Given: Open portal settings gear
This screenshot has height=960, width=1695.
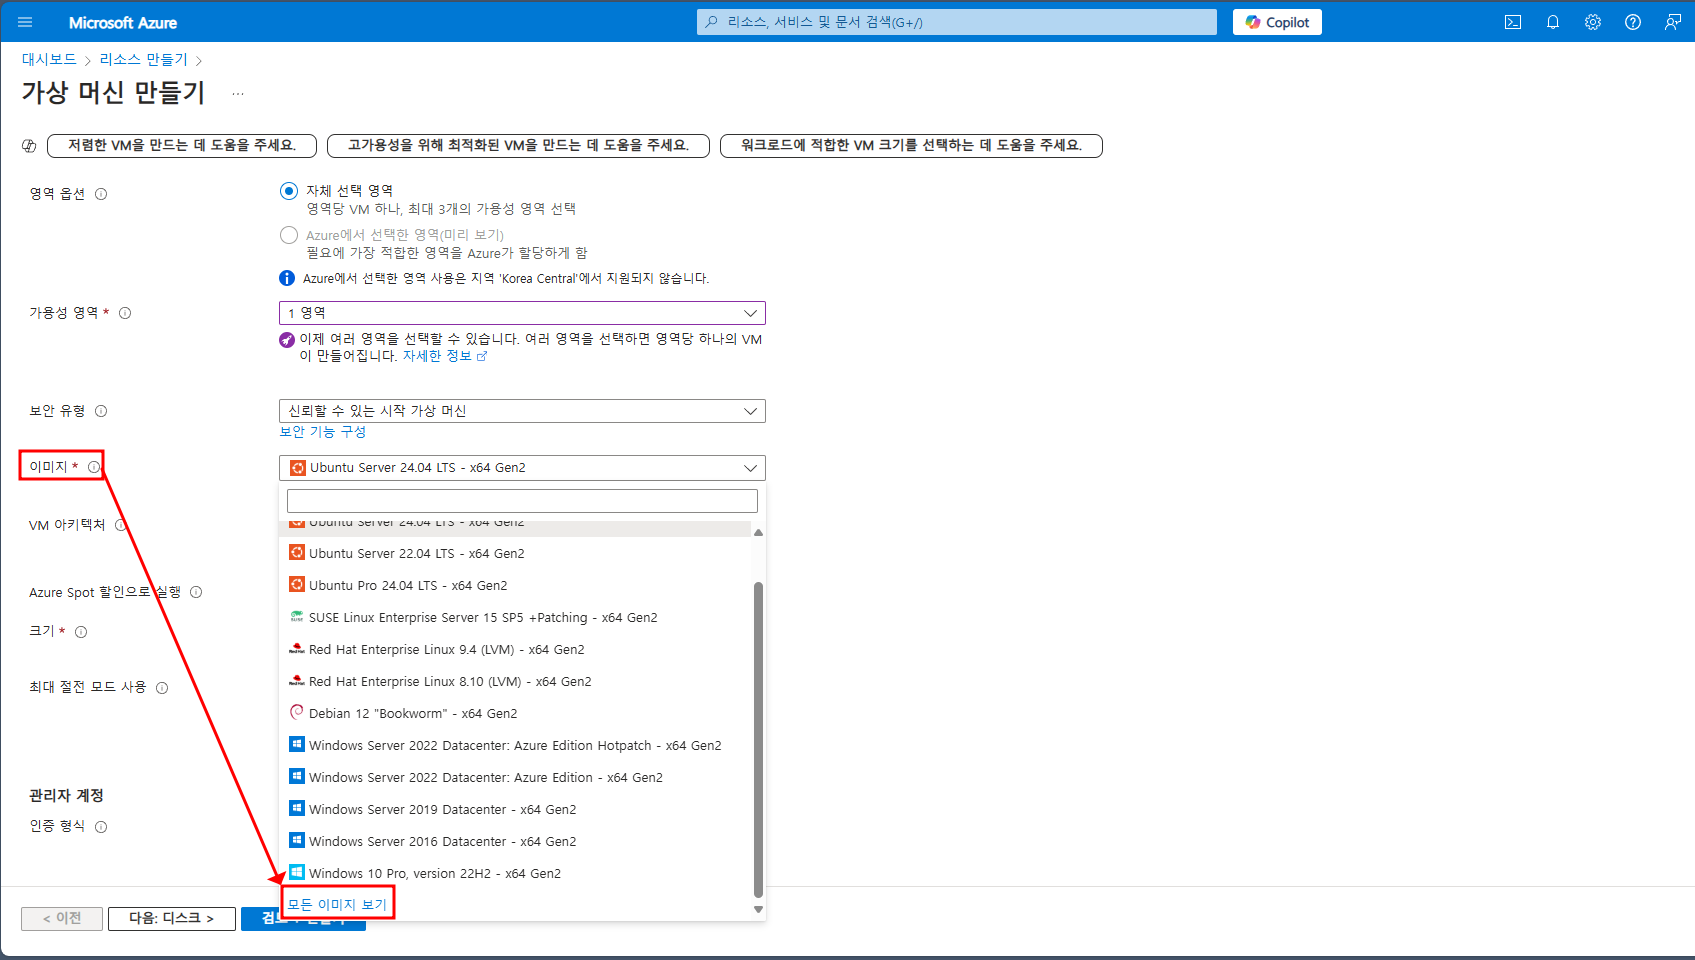Looking at the screenshot, I should (x=1593, y=22).
